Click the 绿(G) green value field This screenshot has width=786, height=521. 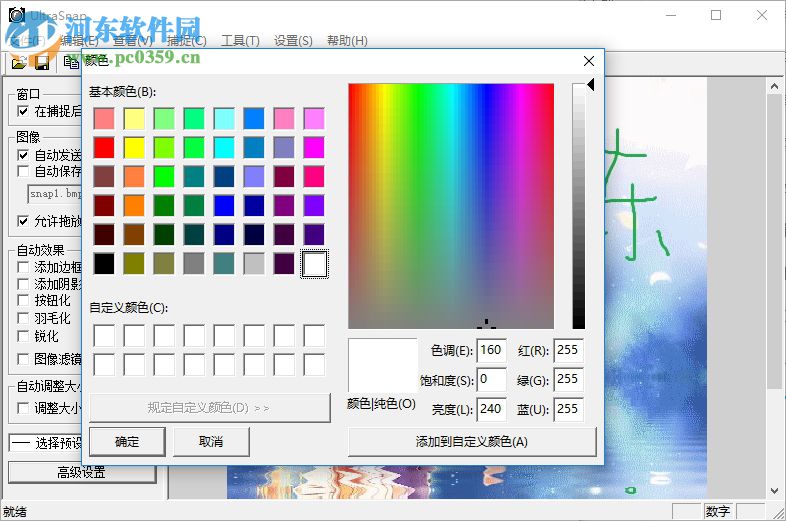pos(568,380)
